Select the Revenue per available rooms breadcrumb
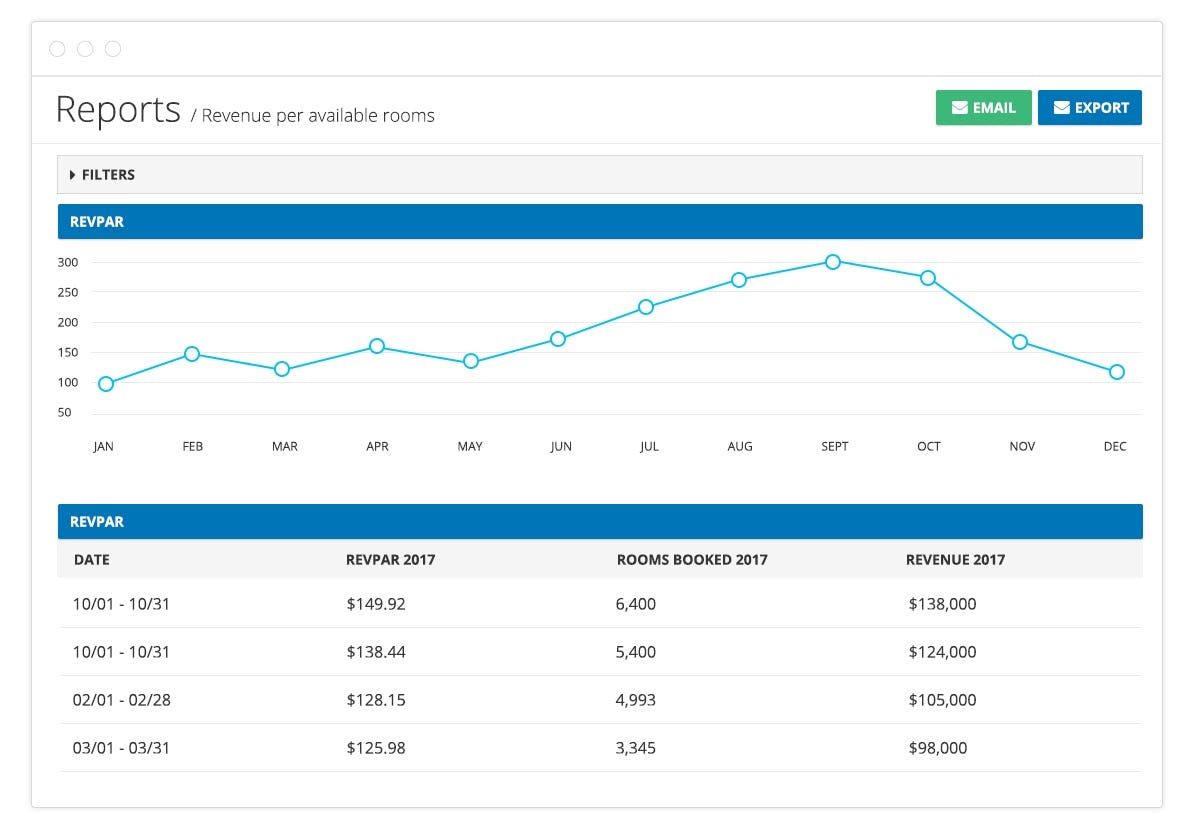This screenshot has width=1190, height=838. [318, 115]
